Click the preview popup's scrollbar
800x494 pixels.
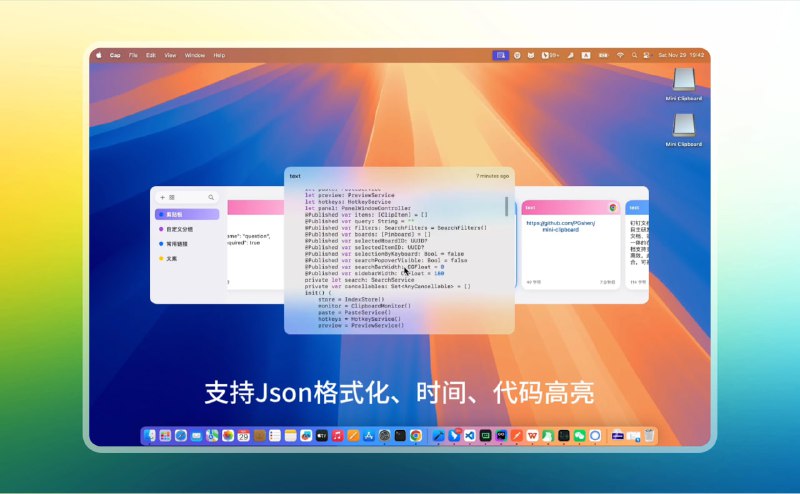coord(507,206)
